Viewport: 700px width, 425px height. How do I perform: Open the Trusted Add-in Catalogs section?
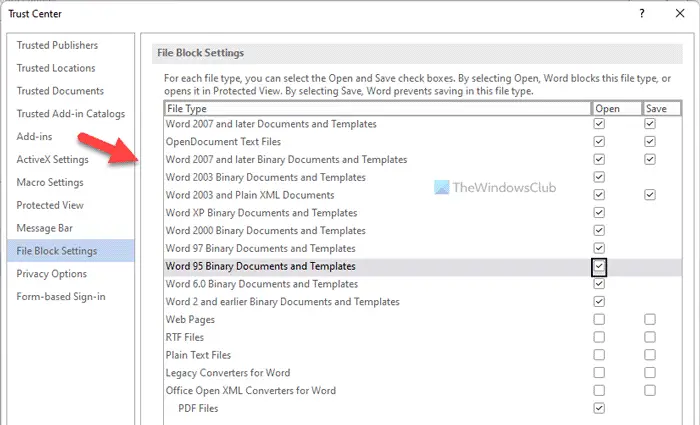(70, 114)
